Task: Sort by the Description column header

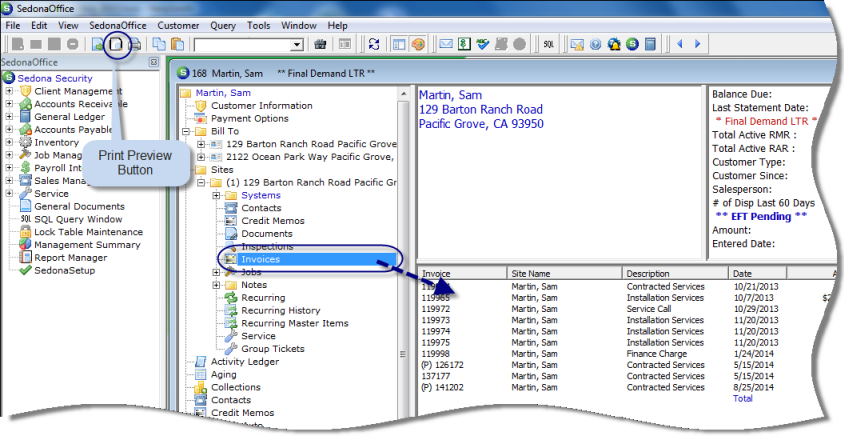Action: pyautogui.click(x=675, y=273)
